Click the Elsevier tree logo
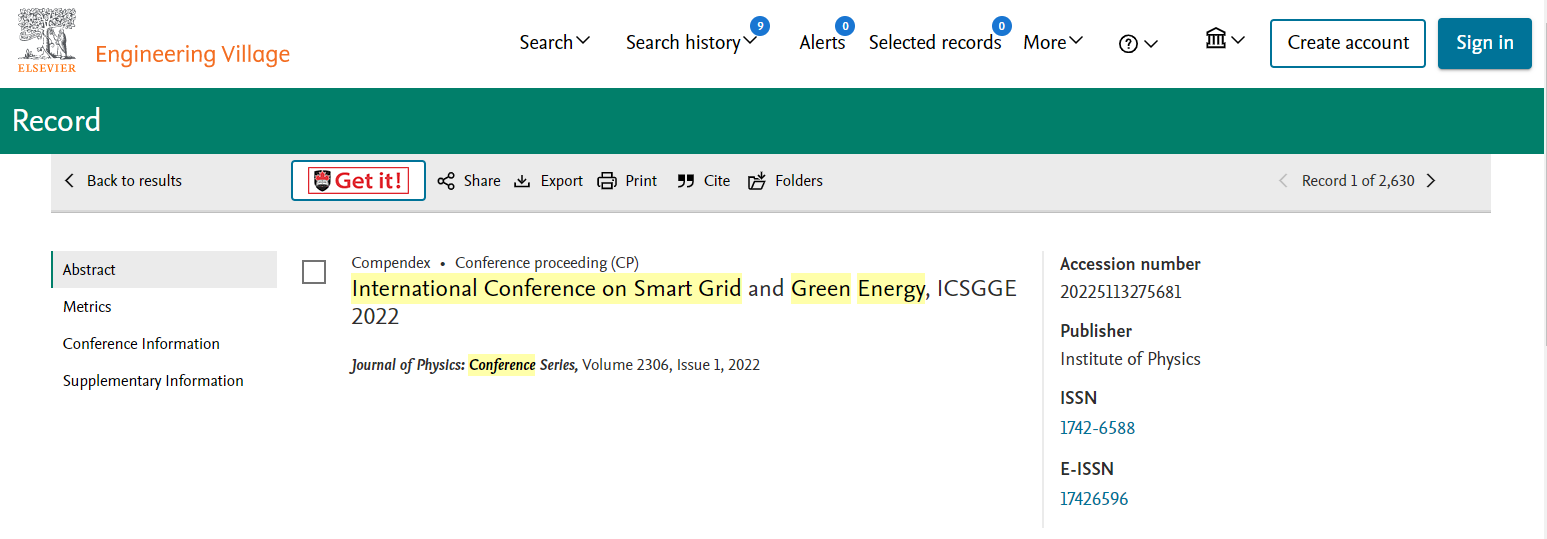 coord(47,41)
